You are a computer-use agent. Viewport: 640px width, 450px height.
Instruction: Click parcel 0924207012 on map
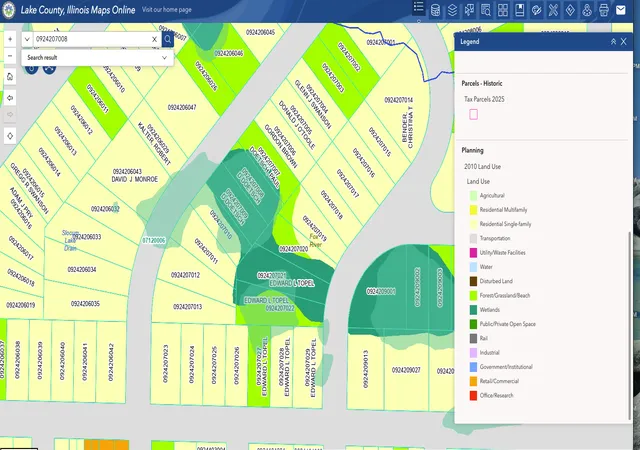185,275
